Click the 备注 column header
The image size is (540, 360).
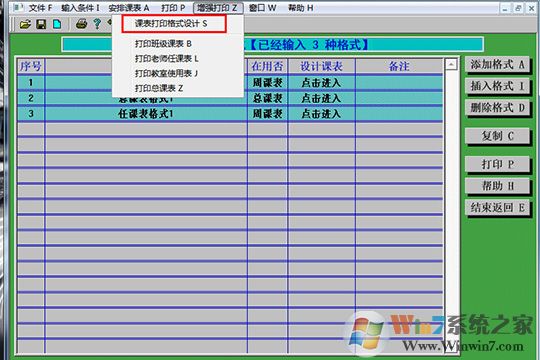399,66
